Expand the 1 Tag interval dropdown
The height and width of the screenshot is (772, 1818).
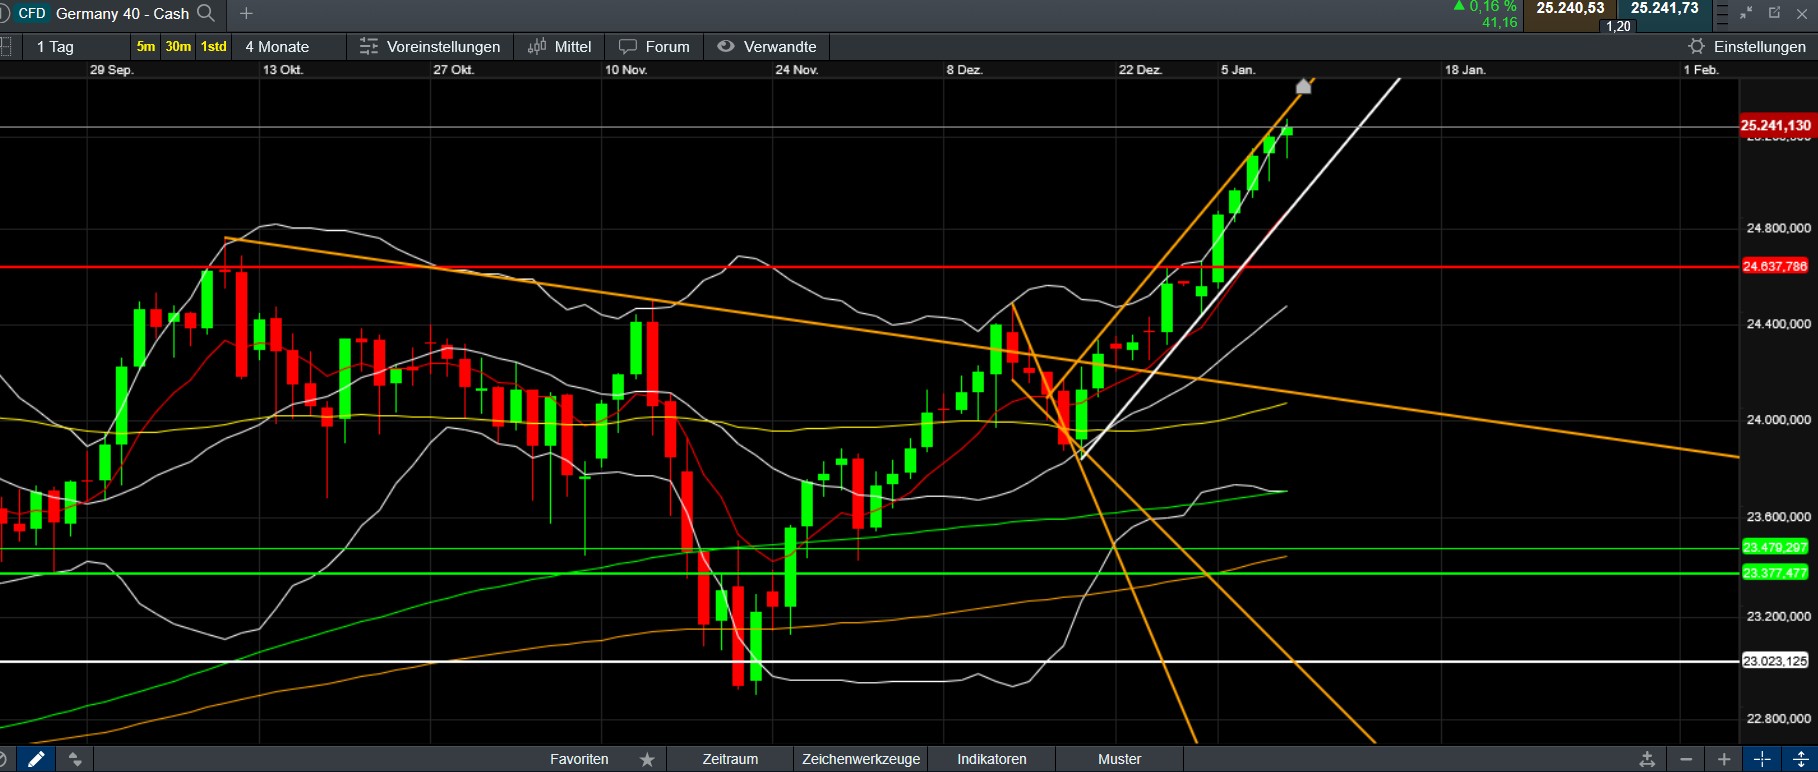56,47
